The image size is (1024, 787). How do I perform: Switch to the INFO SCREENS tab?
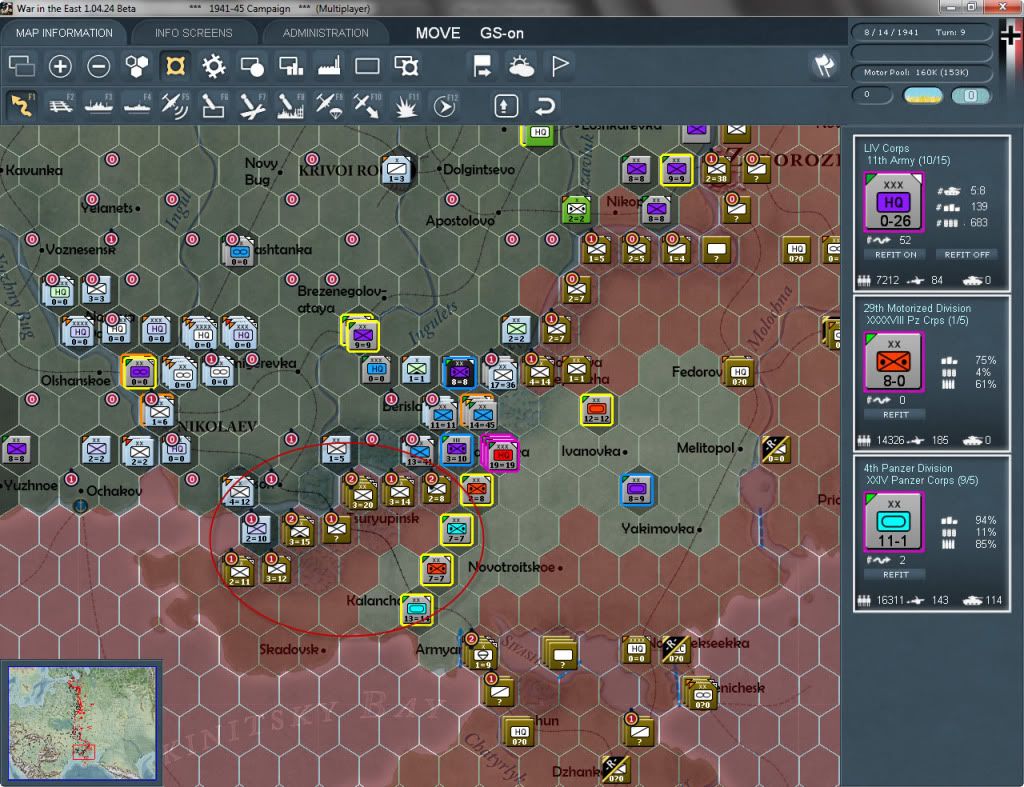(x=193, y=33)
